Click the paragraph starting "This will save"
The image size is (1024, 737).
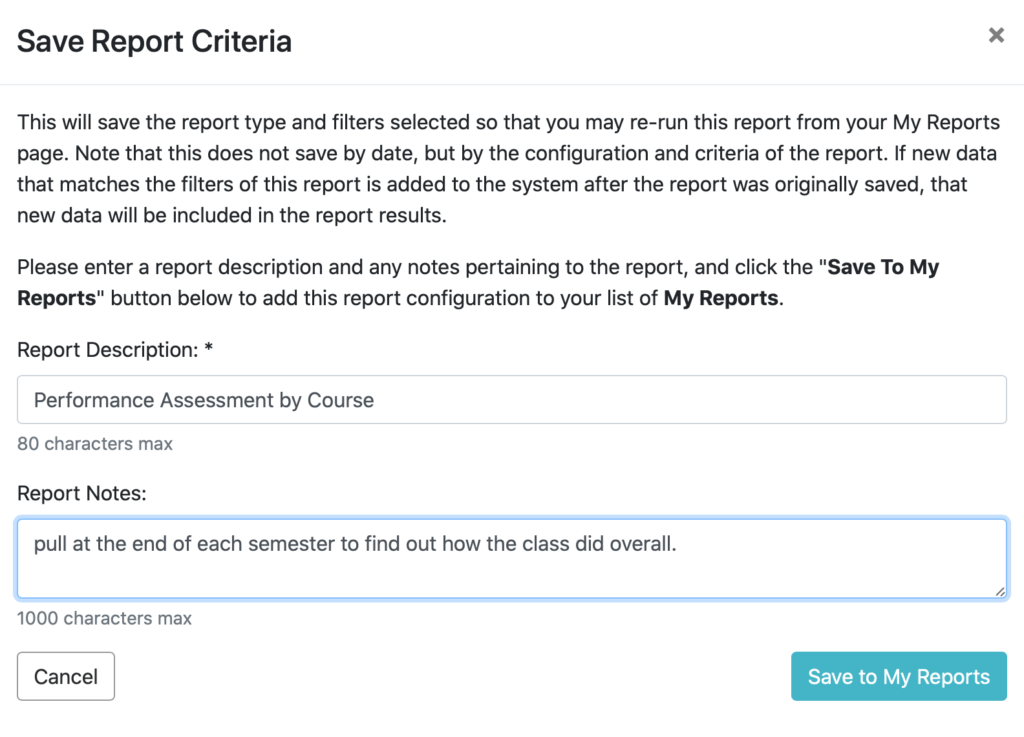pyautogui.click(x=508, y=168)
